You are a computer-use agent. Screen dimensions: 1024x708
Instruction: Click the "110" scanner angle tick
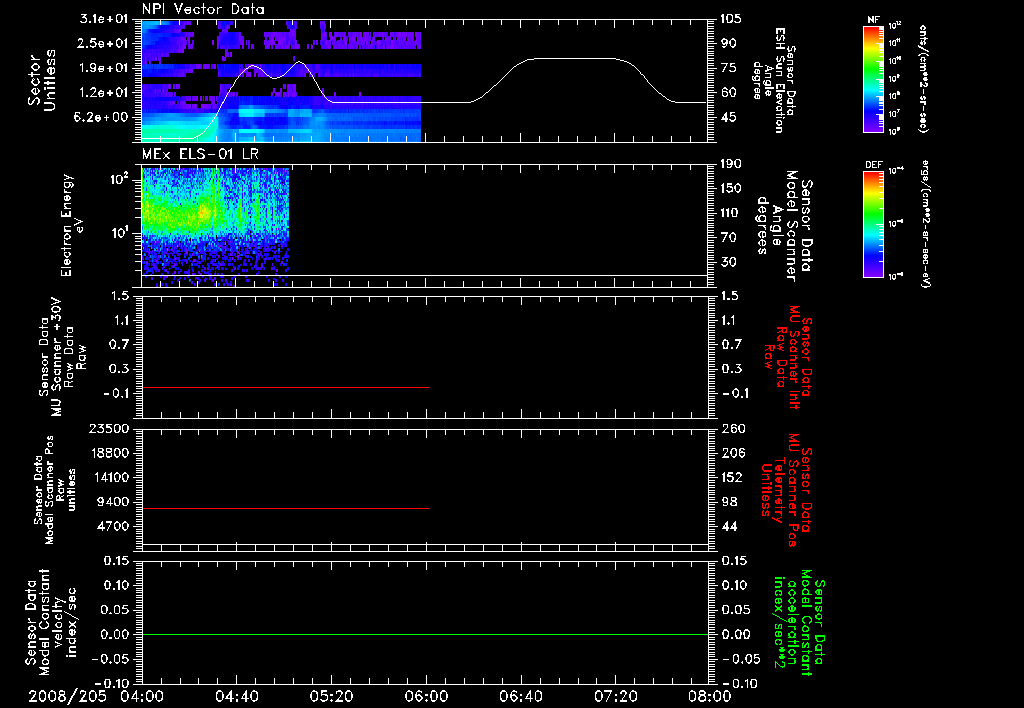pyautogui.click(x=730, y=213)
